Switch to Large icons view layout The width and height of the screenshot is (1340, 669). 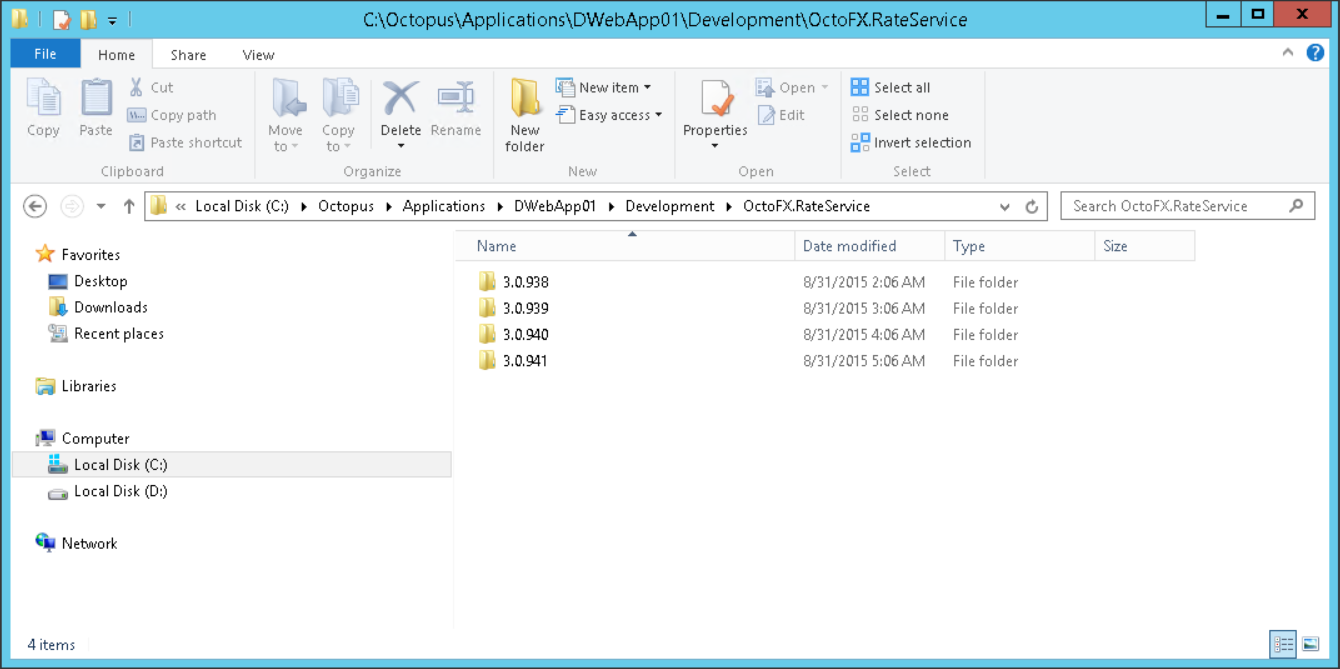tap(1311, 644)
